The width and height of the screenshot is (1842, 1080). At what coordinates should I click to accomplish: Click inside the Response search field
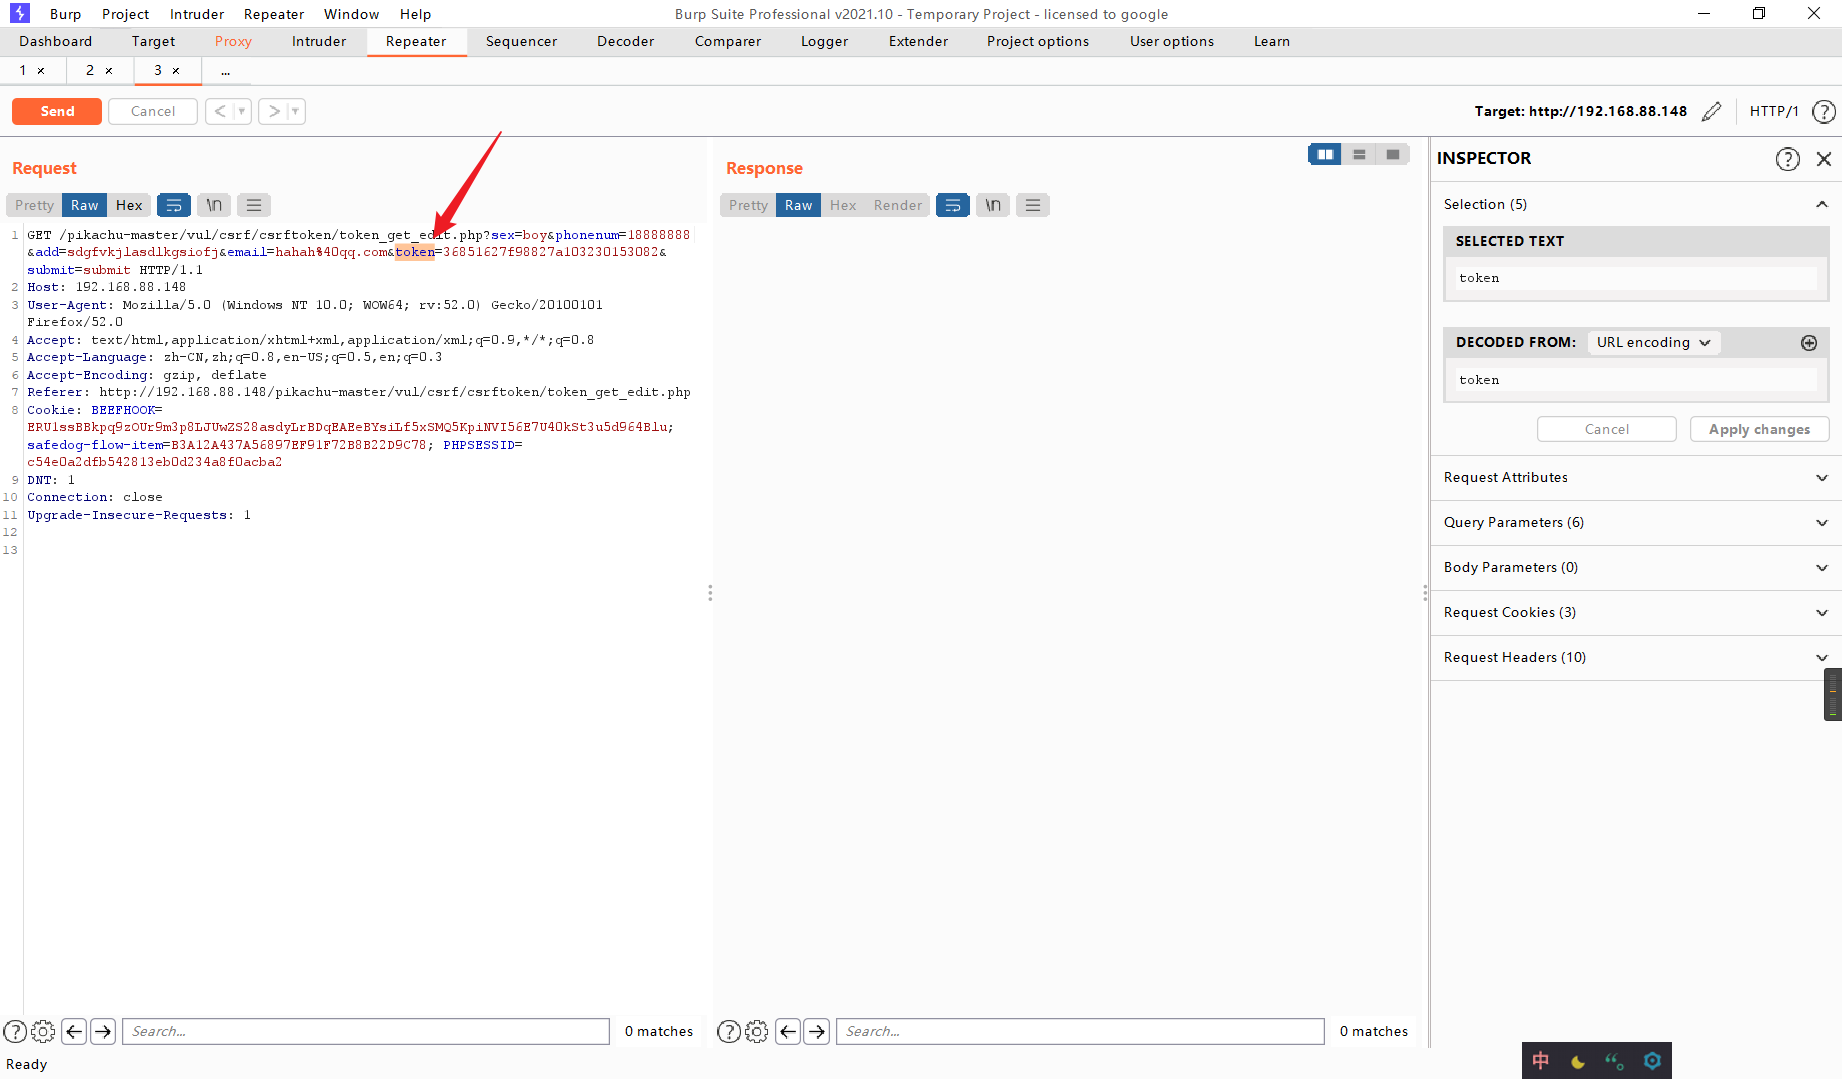pos(1079,1031)
